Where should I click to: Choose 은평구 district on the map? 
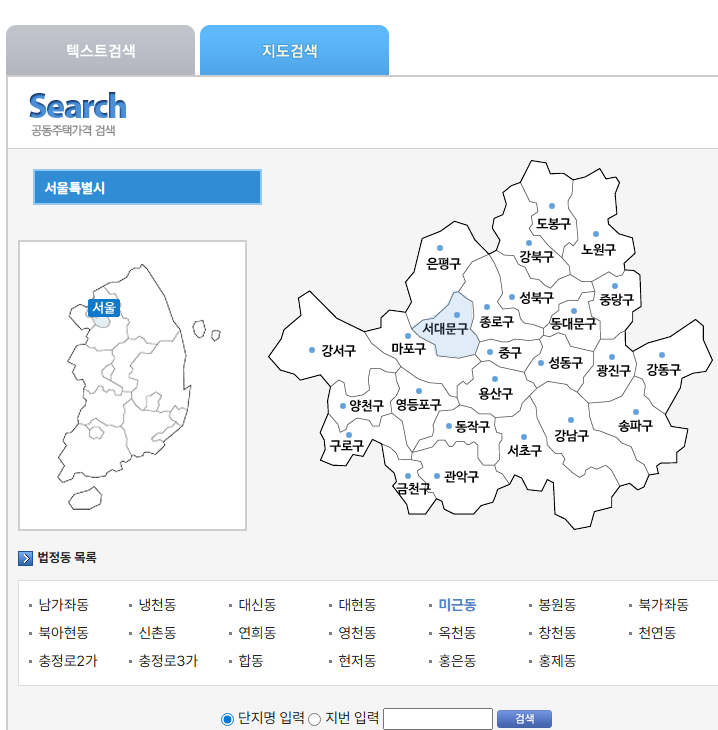point(443,264)
